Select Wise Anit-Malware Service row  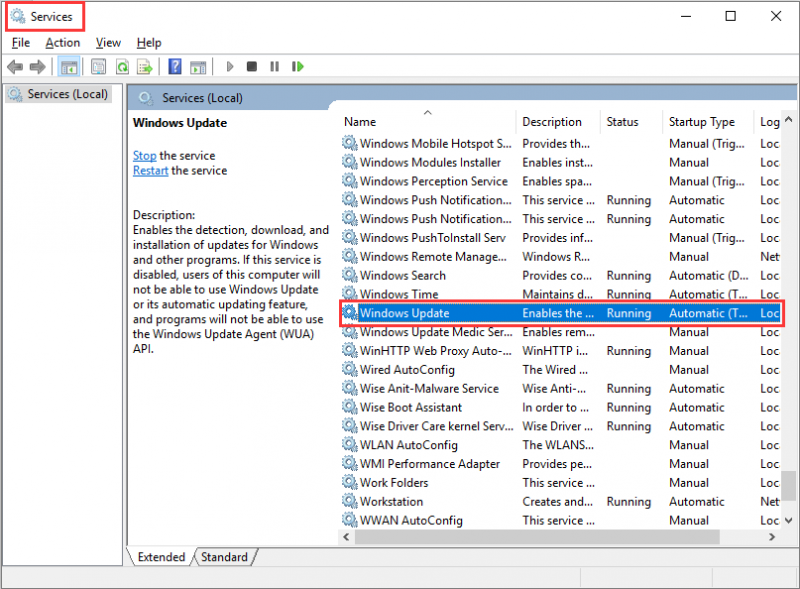[x=560, y=388]
